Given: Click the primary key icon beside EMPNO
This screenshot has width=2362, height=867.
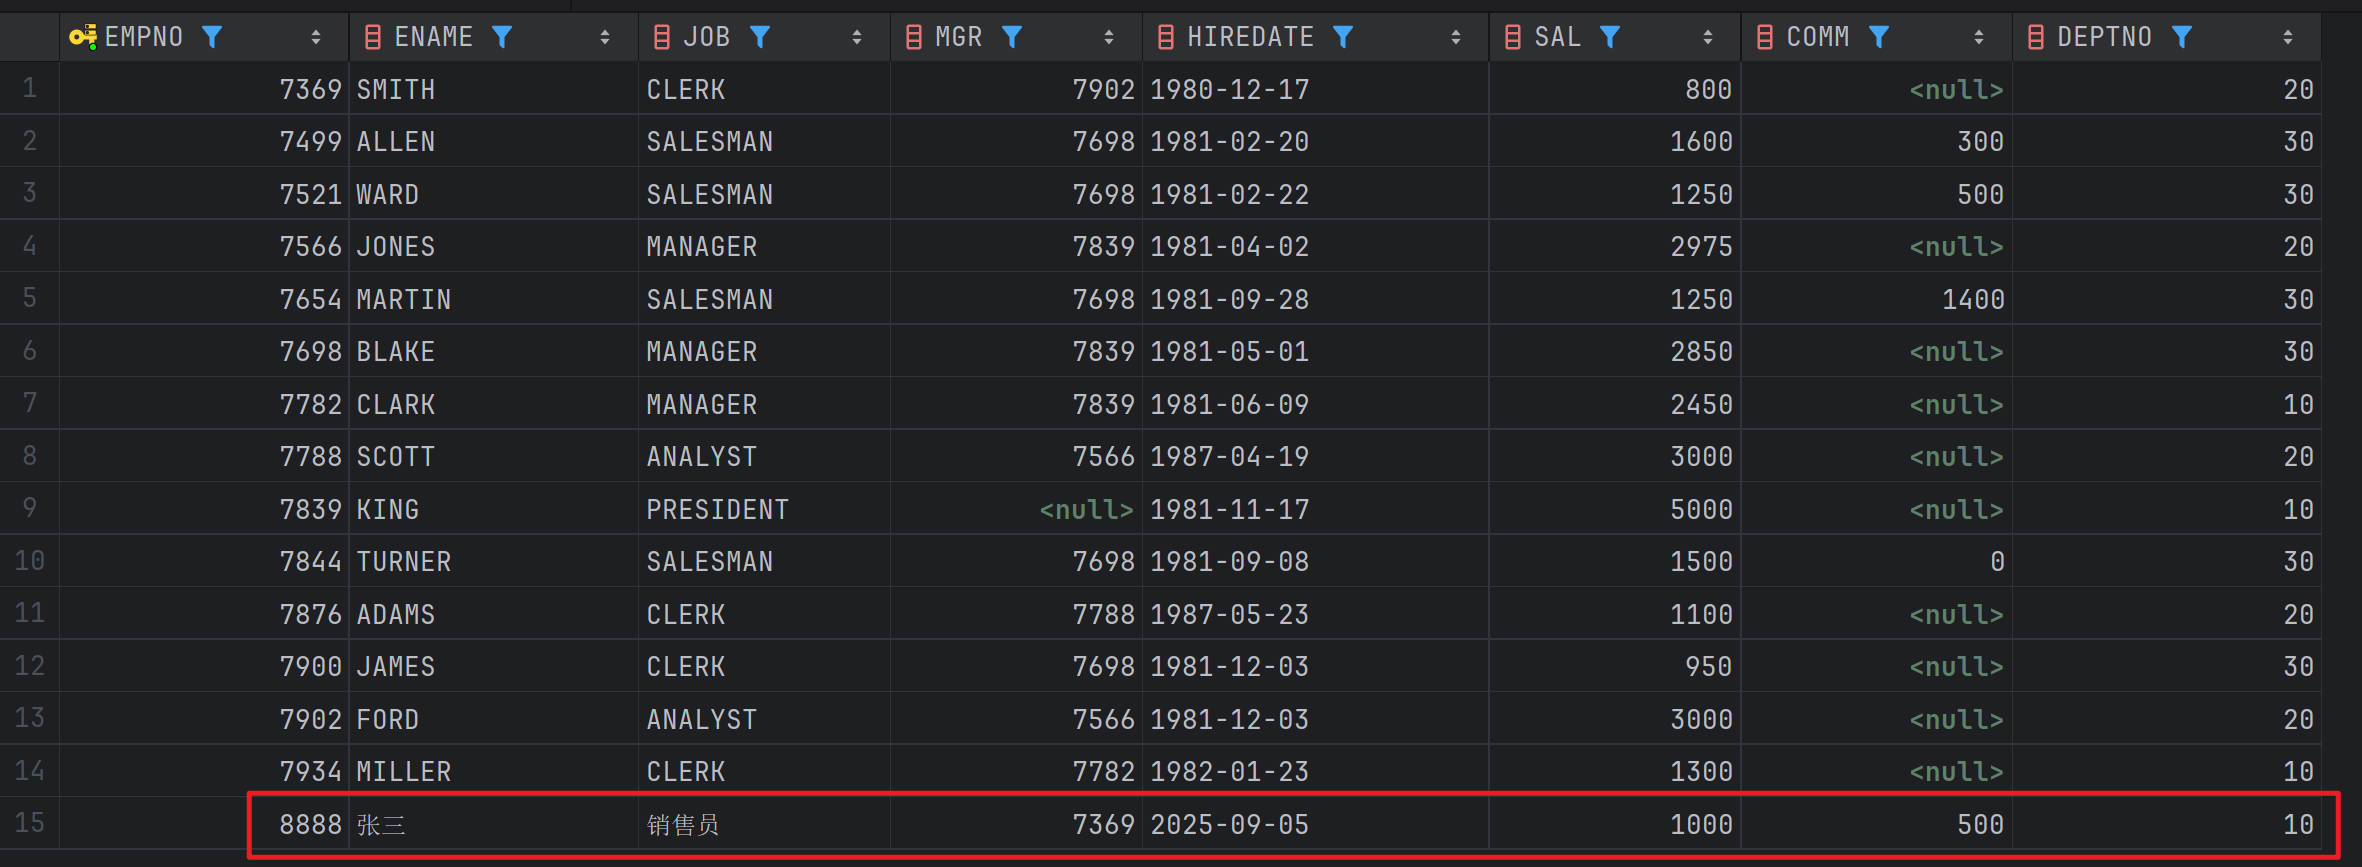Looking at the screenshot, I should (82, 37).
